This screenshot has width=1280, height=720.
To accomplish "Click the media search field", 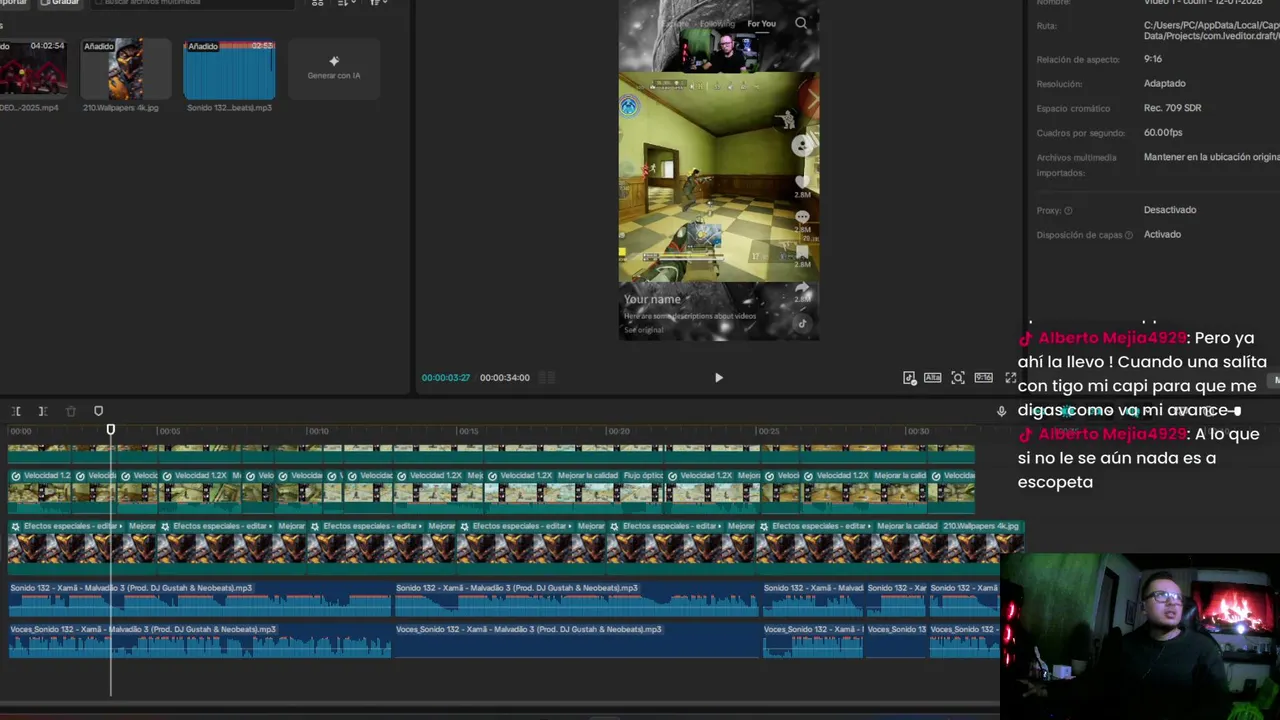I will [x=194, y=3].
